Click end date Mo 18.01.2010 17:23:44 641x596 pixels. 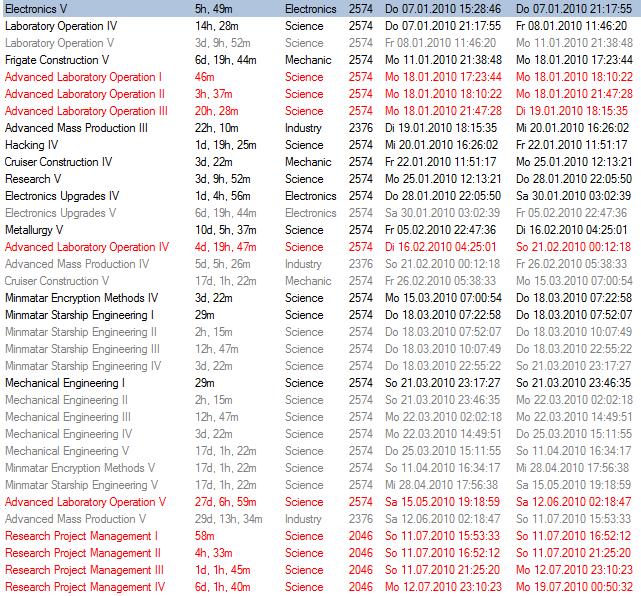pos(574,60)
